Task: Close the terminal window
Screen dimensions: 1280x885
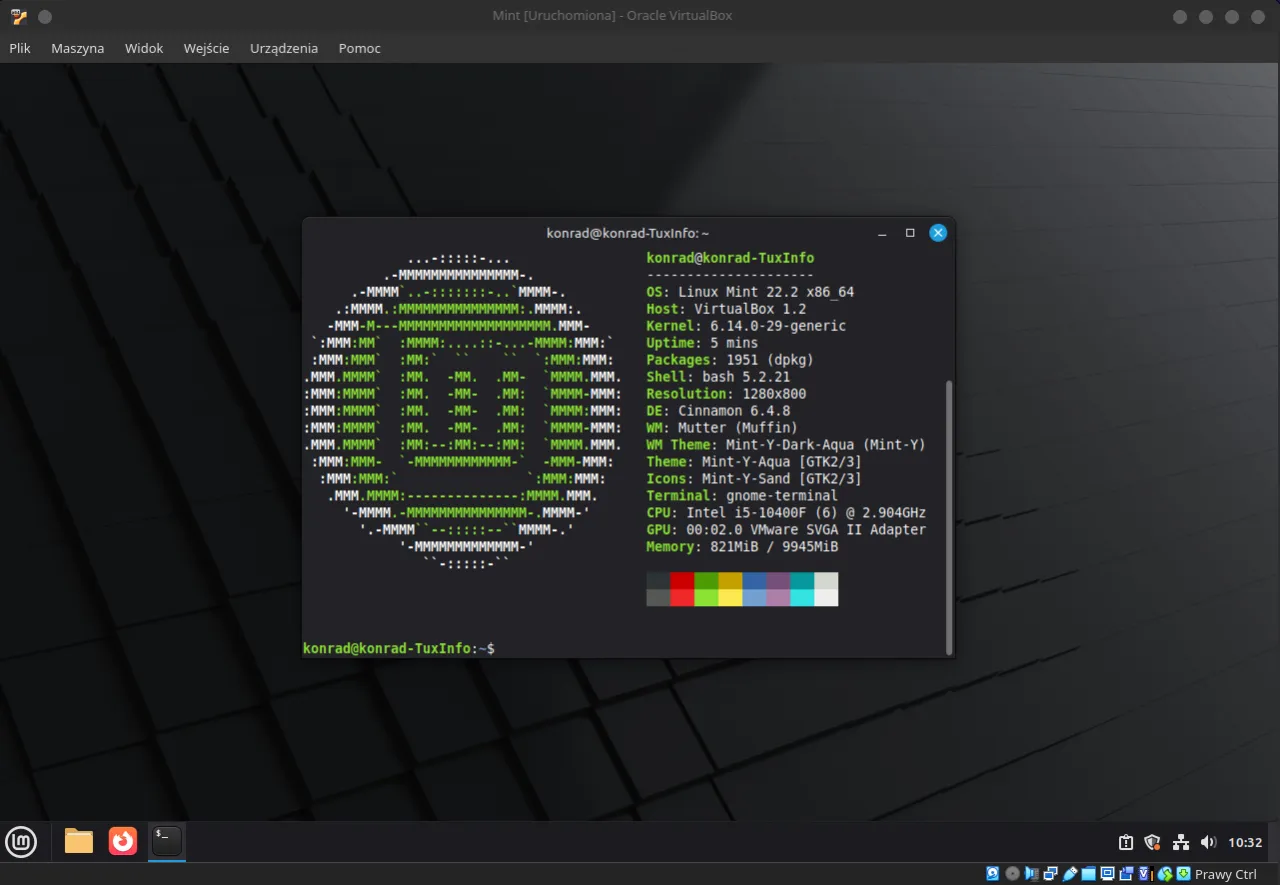Action: [x=938, y=233]
